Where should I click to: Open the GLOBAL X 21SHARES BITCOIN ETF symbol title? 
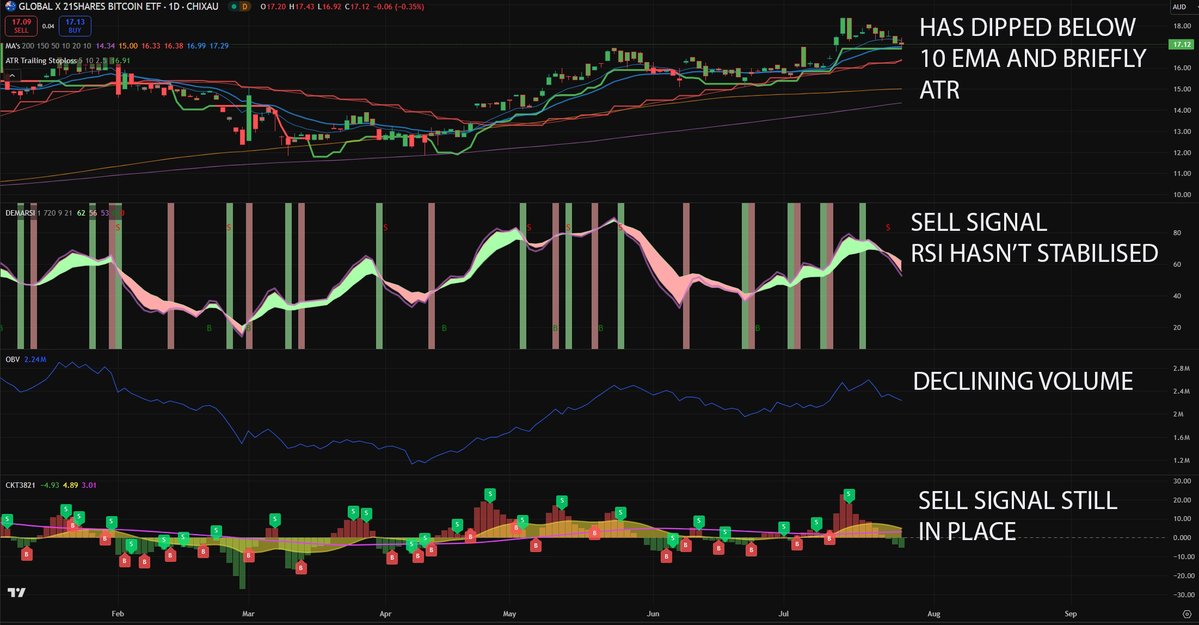(x=119, y=7)
